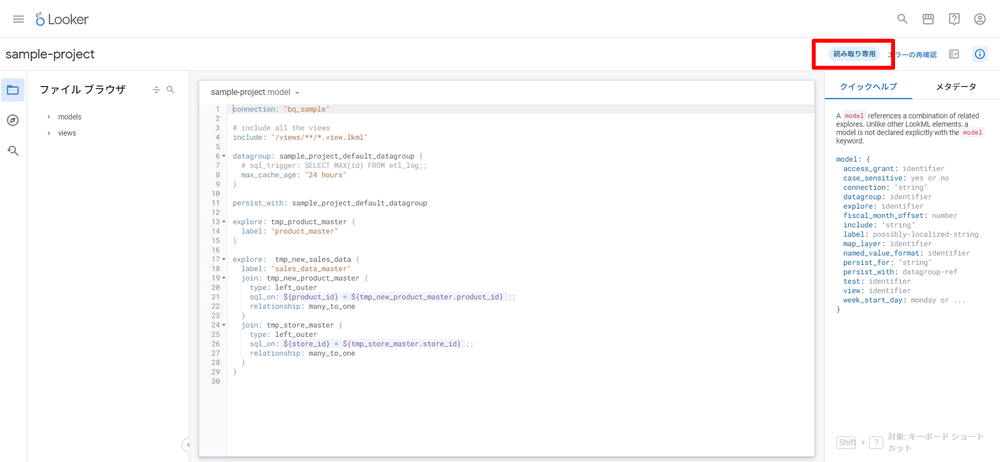This screenshot has height=462, width=1000.
Task: Open the object browser compass icon
Action: point(13,120)
